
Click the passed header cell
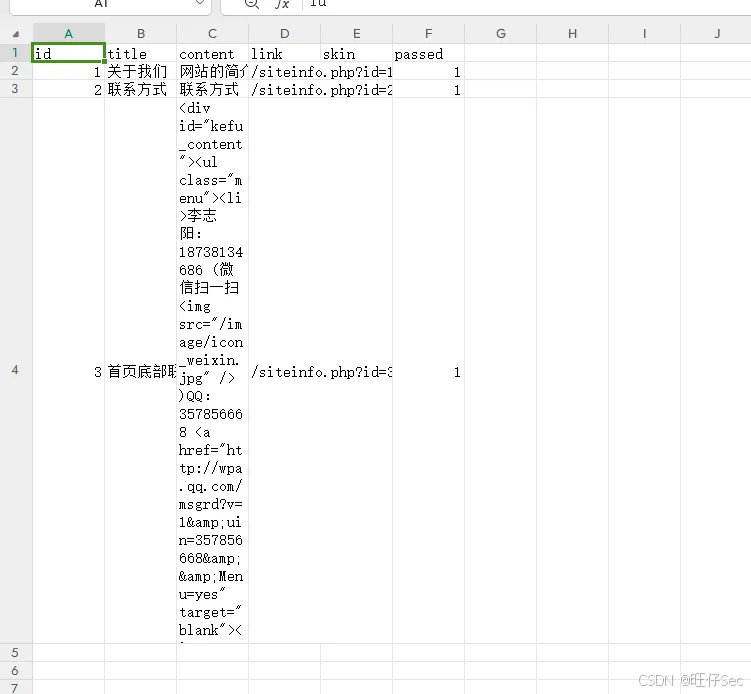[x=428, y=53]
